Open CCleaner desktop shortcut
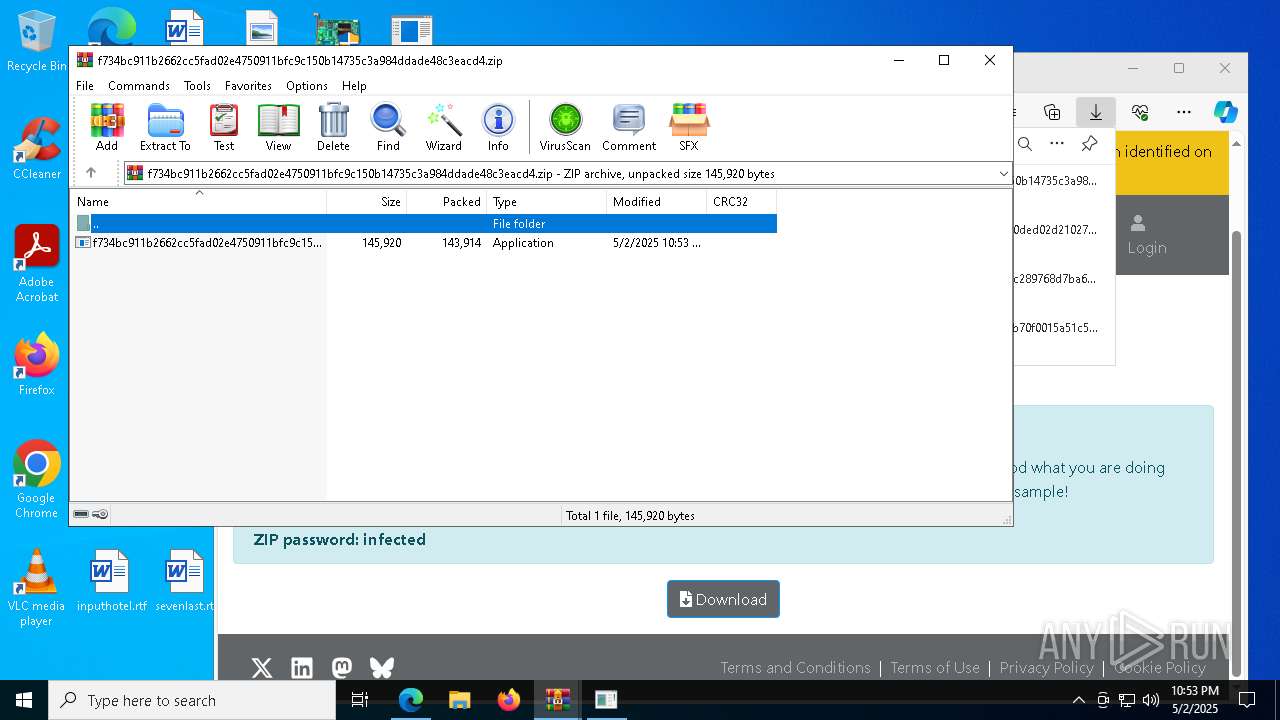 pos(36,149)
